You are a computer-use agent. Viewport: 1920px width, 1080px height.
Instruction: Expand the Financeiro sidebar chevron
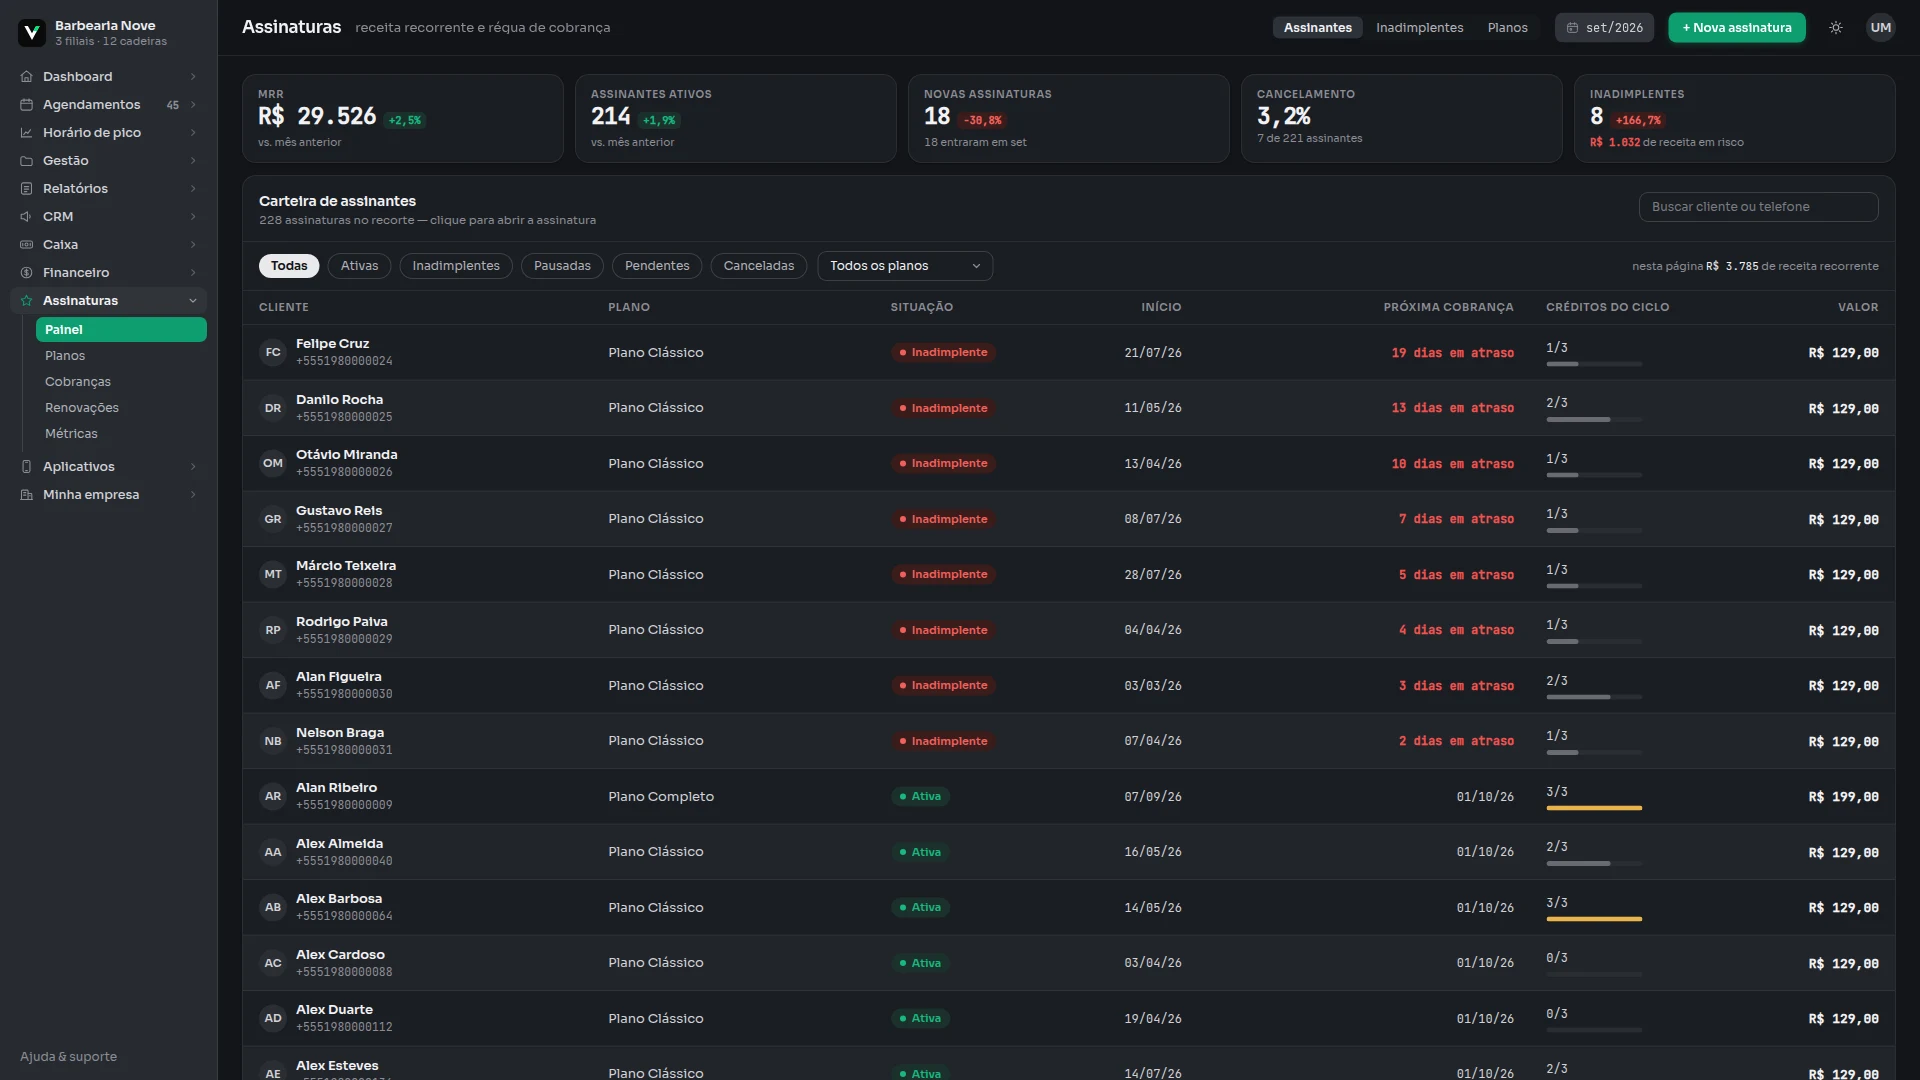click(x=193, y=273)
